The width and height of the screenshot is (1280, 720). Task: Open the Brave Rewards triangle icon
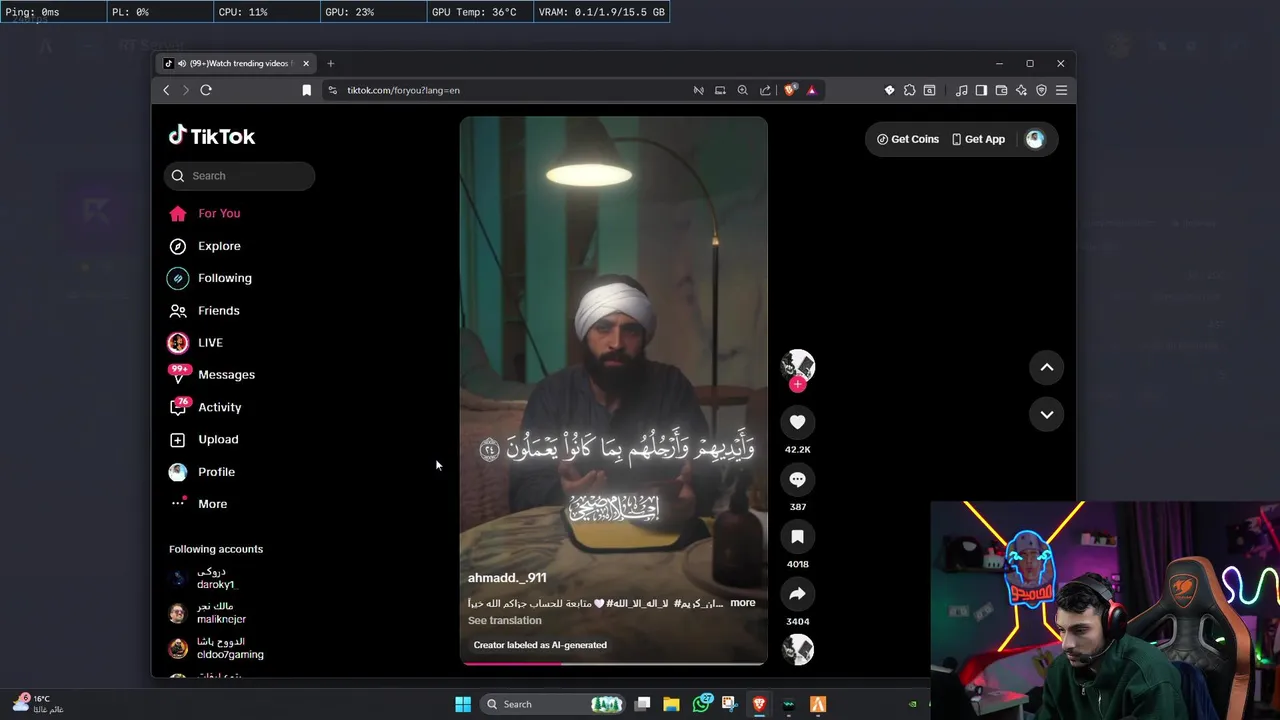point(811,90)
